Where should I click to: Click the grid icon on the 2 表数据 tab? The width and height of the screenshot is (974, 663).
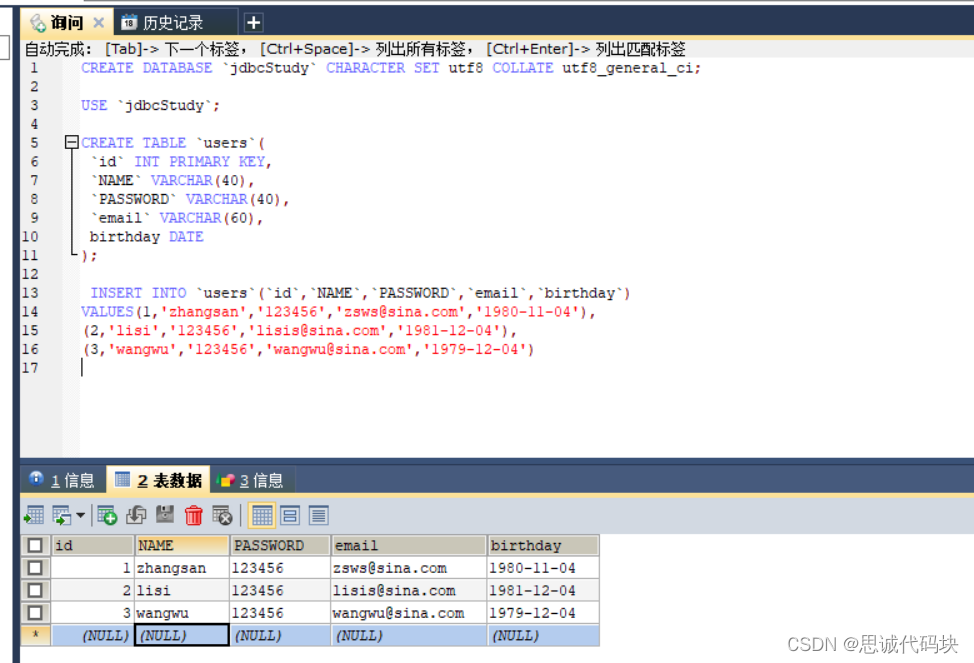click(x=122, y=478)
